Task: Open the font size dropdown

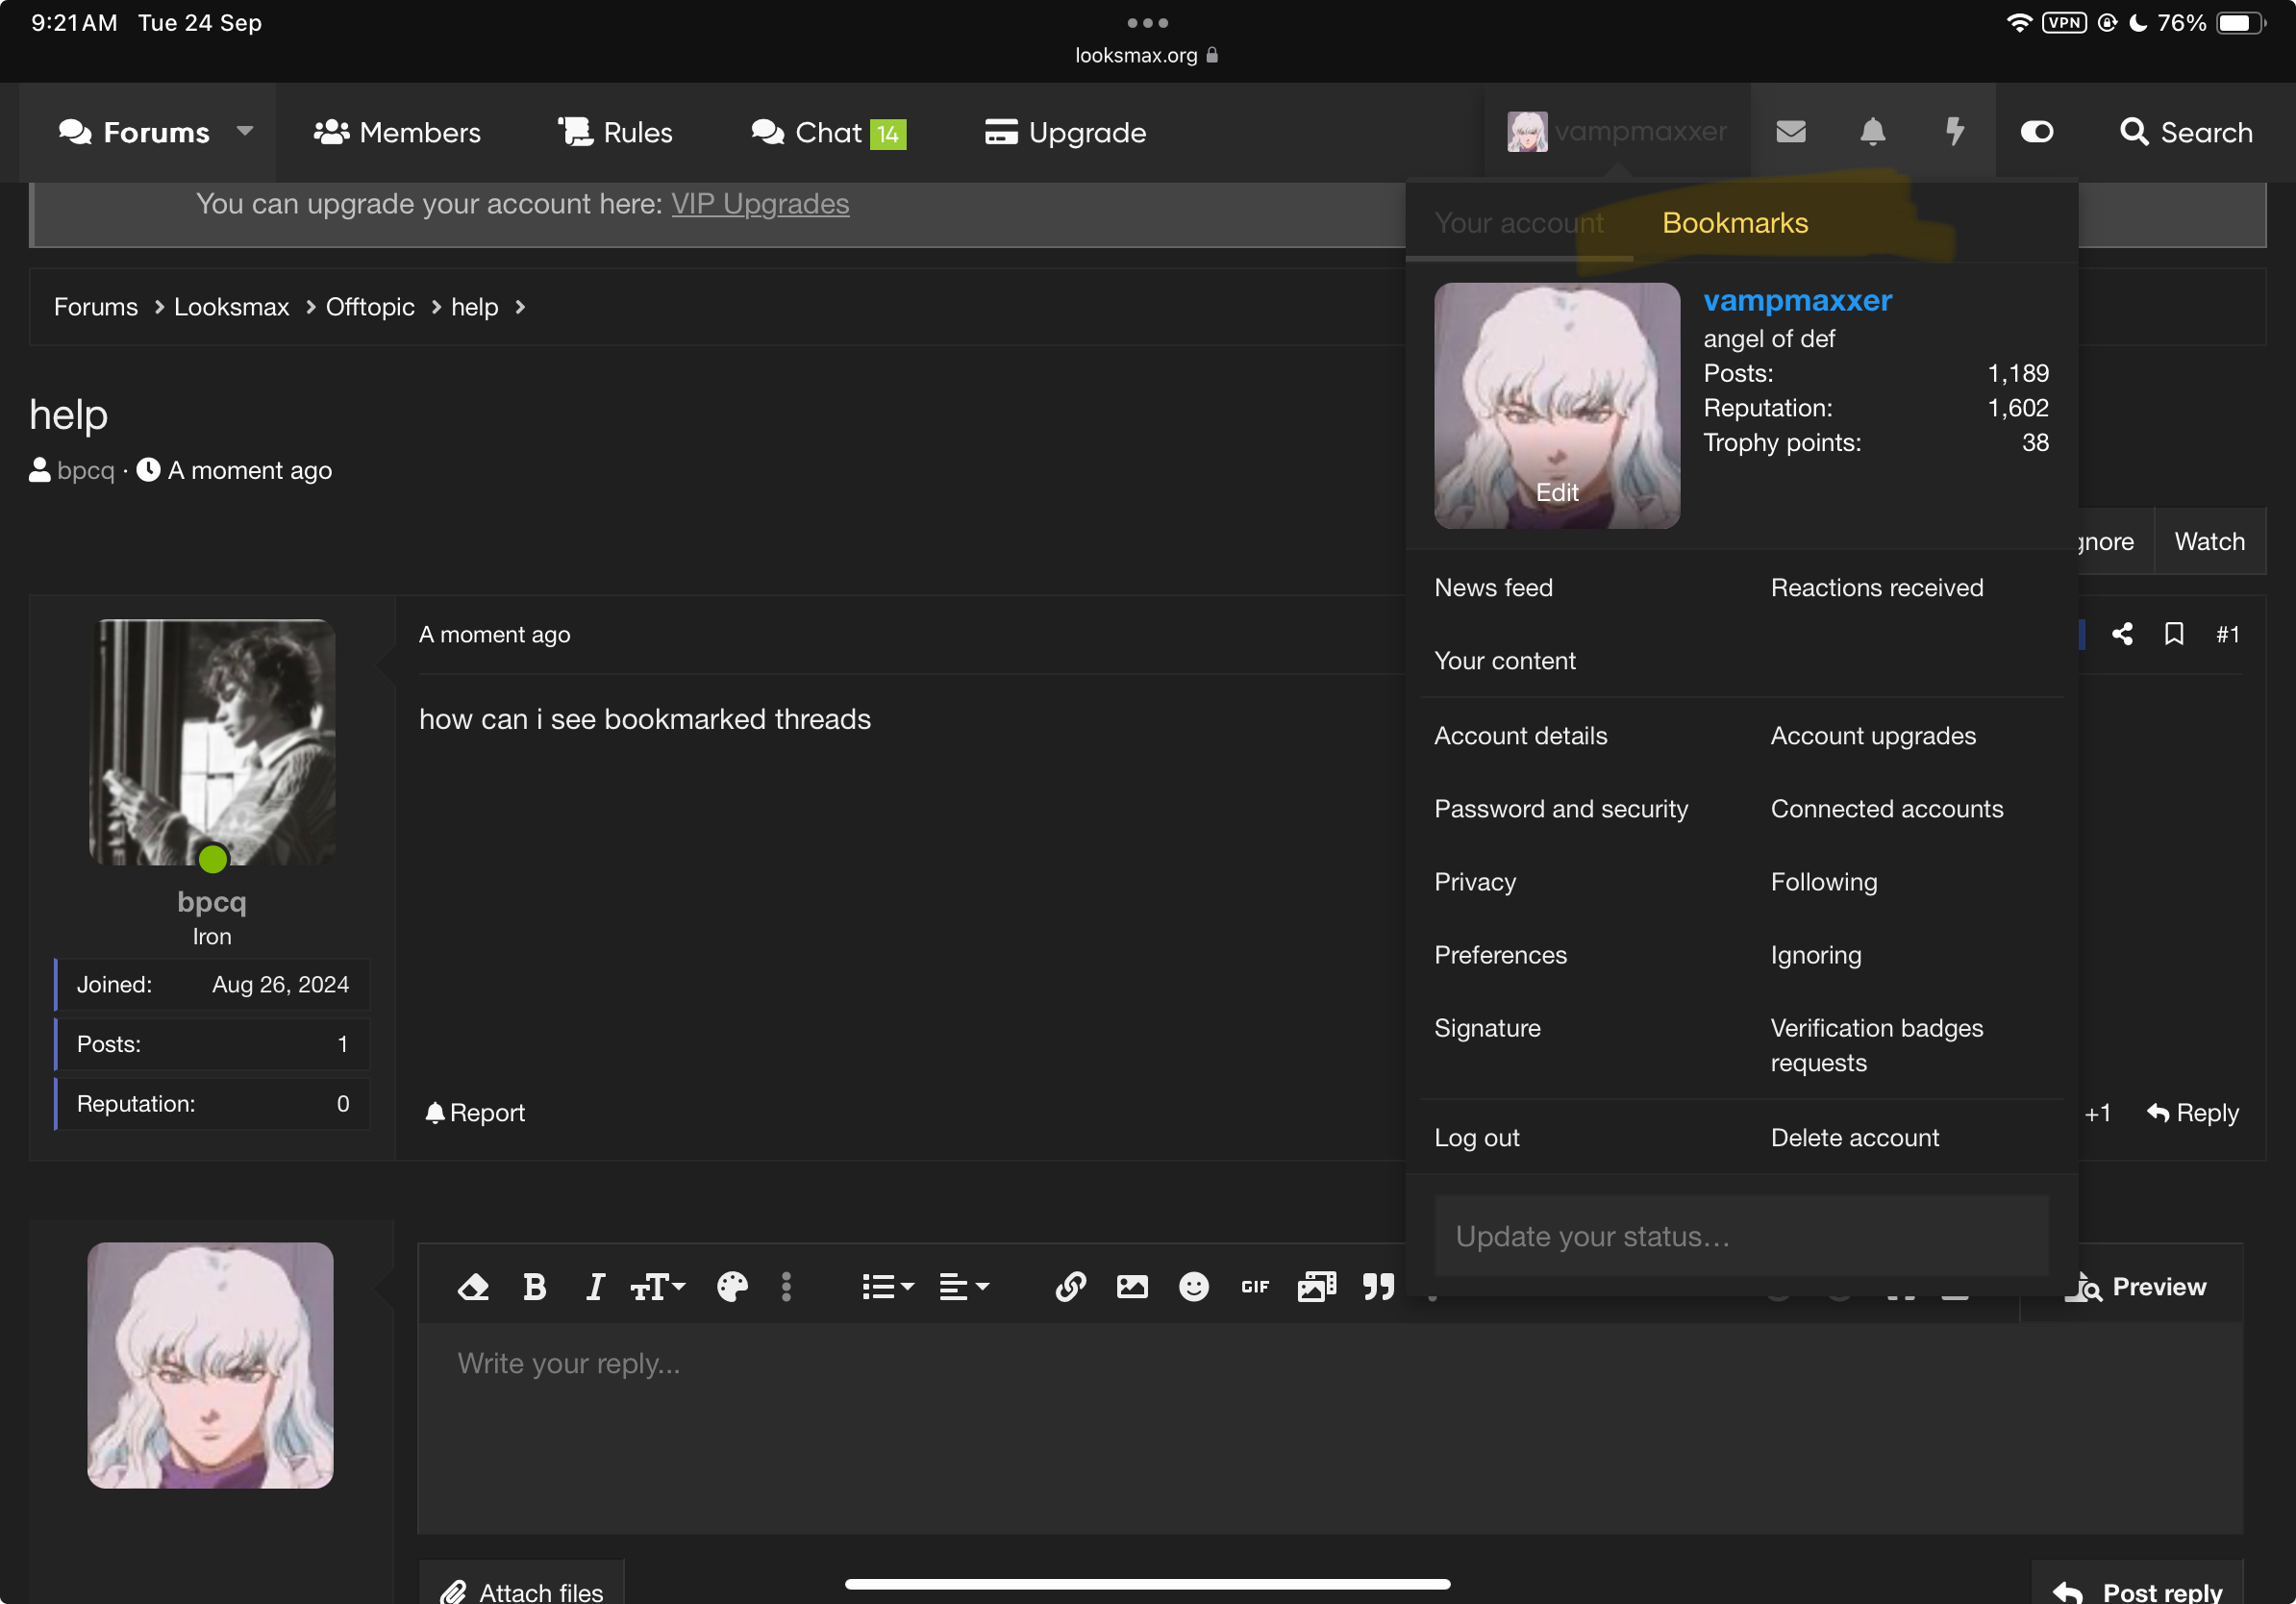Action: [x=657, y=1287]
